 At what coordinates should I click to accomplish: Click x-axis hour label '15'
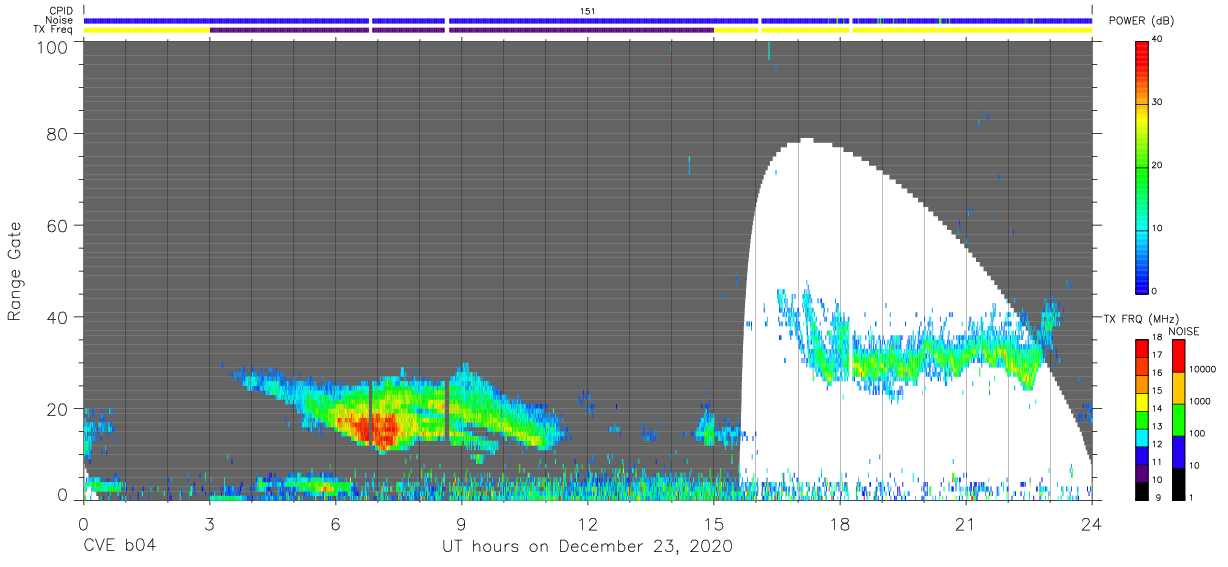[714, 524]
